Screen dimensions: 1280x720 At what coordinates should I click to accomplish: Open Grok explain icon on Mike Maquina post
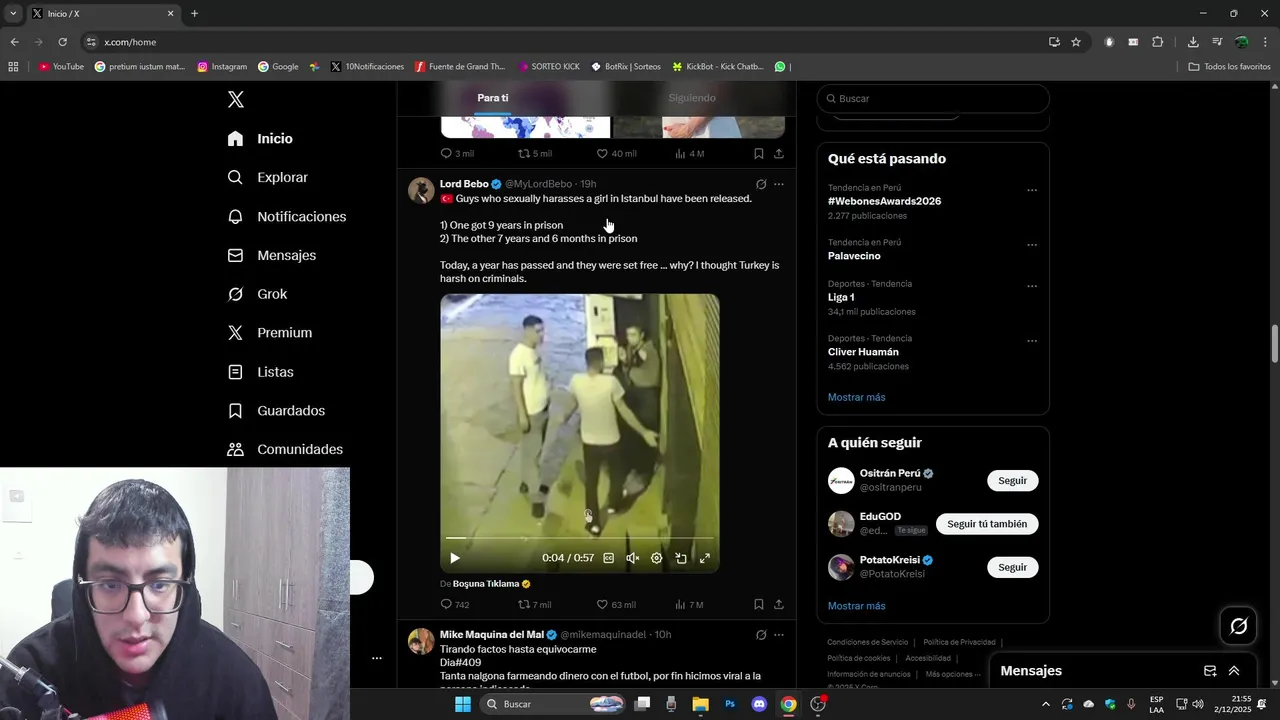[761, 635]
